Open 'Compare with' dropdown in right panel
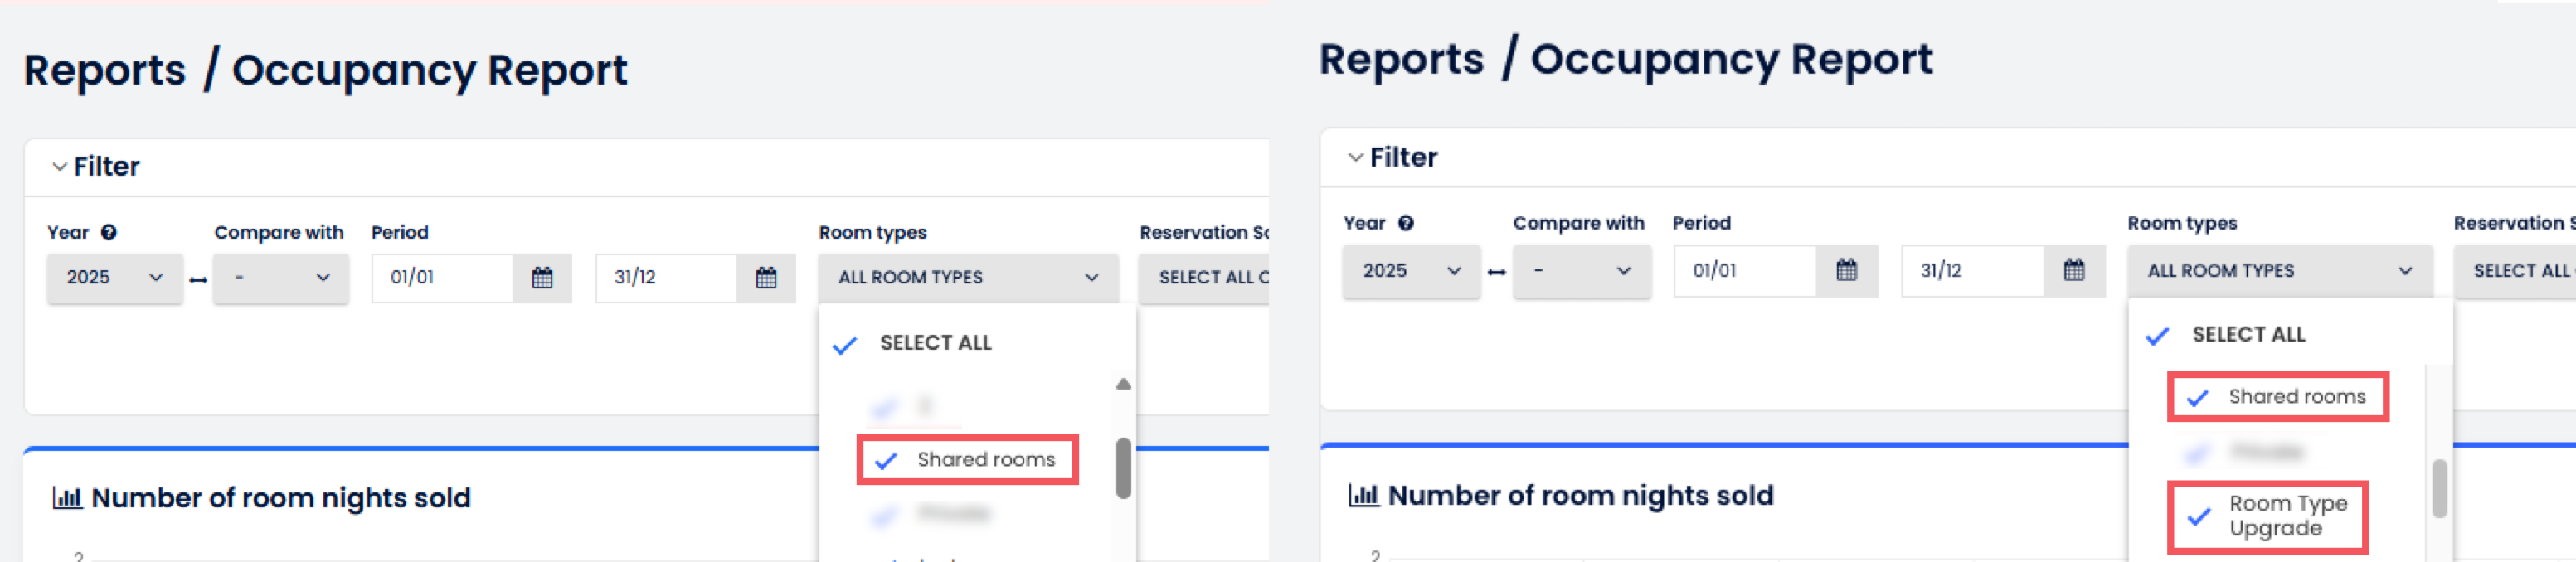The image size is (2576, 562). [x=1581, y=271]
